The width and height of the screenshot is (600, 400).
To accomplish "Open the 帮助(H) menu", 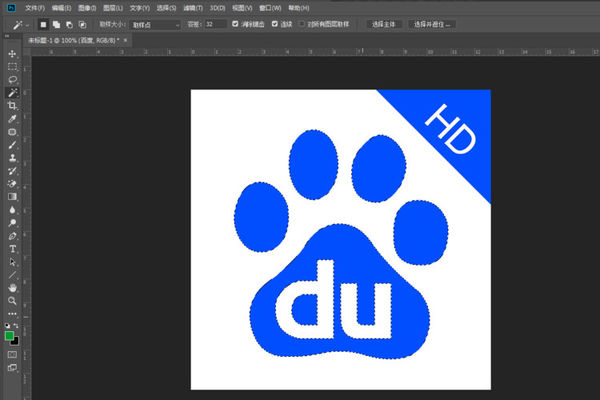I will (x=298, y=8).
